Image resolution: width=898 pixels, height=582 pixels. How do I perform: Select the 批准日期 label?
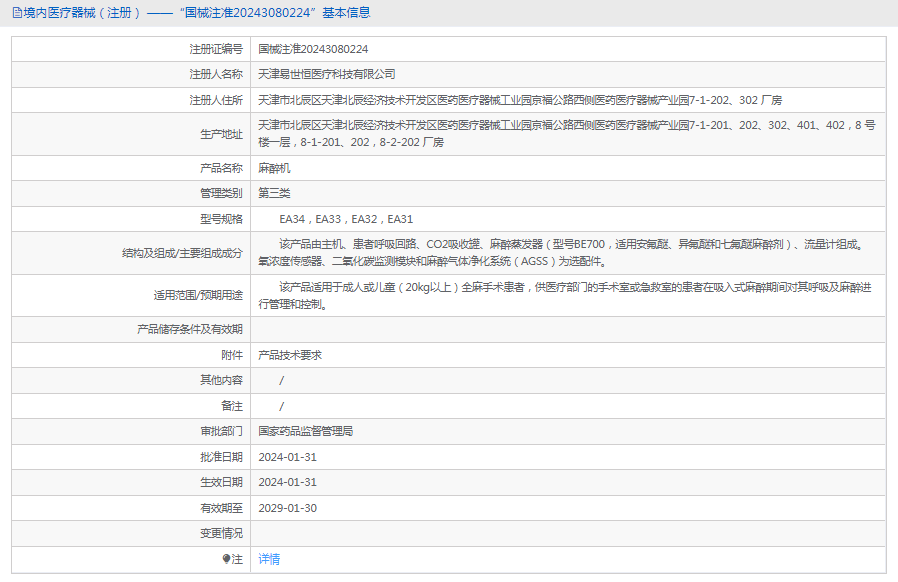point(221,457)
